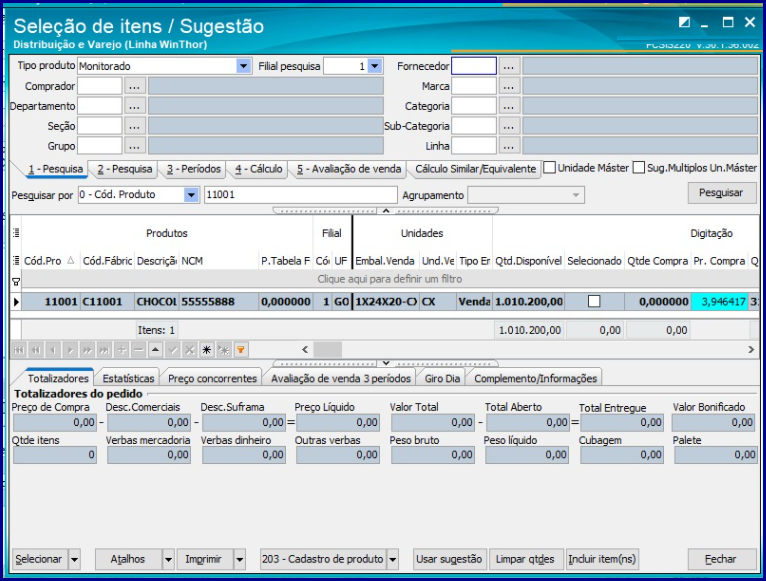
Task: Go to previous record navigator arrow
Action: tap(53, 350)
